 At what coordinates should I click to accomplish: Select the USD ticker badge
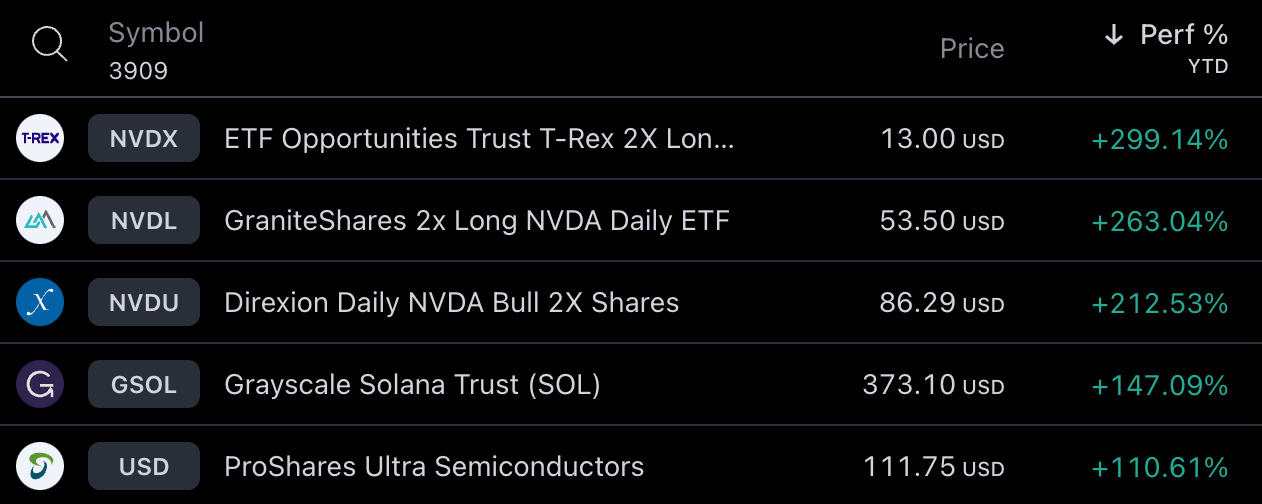coord(144,467)
